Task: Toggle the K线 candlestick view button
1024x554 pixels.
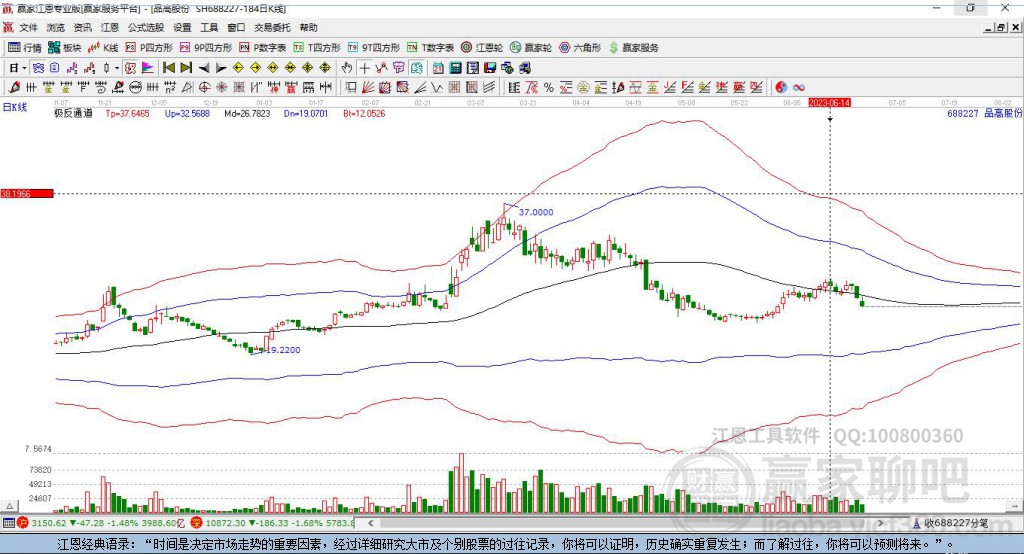Action: click(x=103, y=48)
